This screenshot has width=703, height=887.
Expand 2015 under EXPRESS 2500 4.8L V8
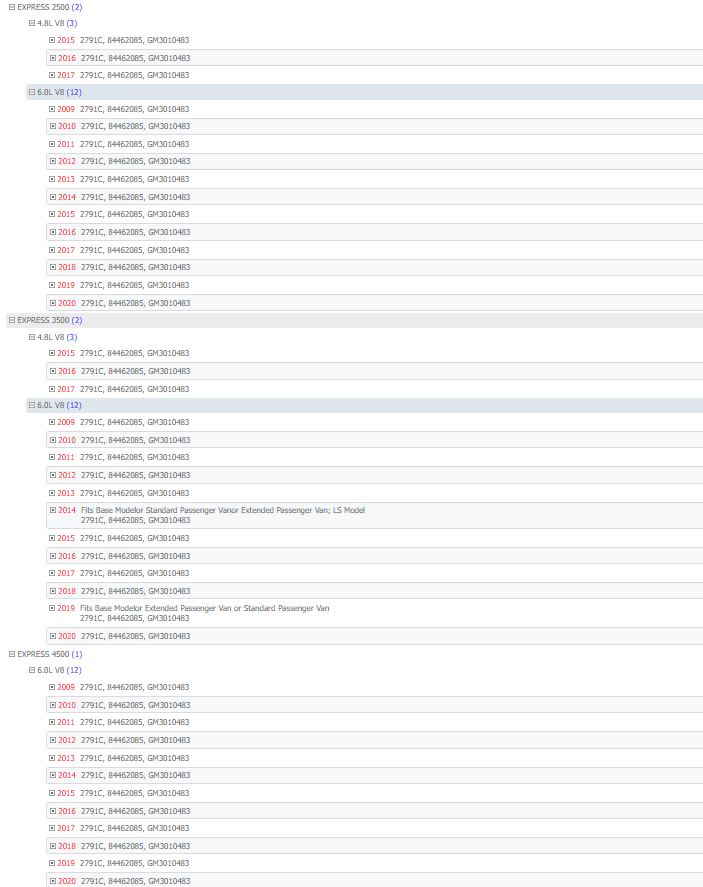pyautogui.click(x=52, y=40)
